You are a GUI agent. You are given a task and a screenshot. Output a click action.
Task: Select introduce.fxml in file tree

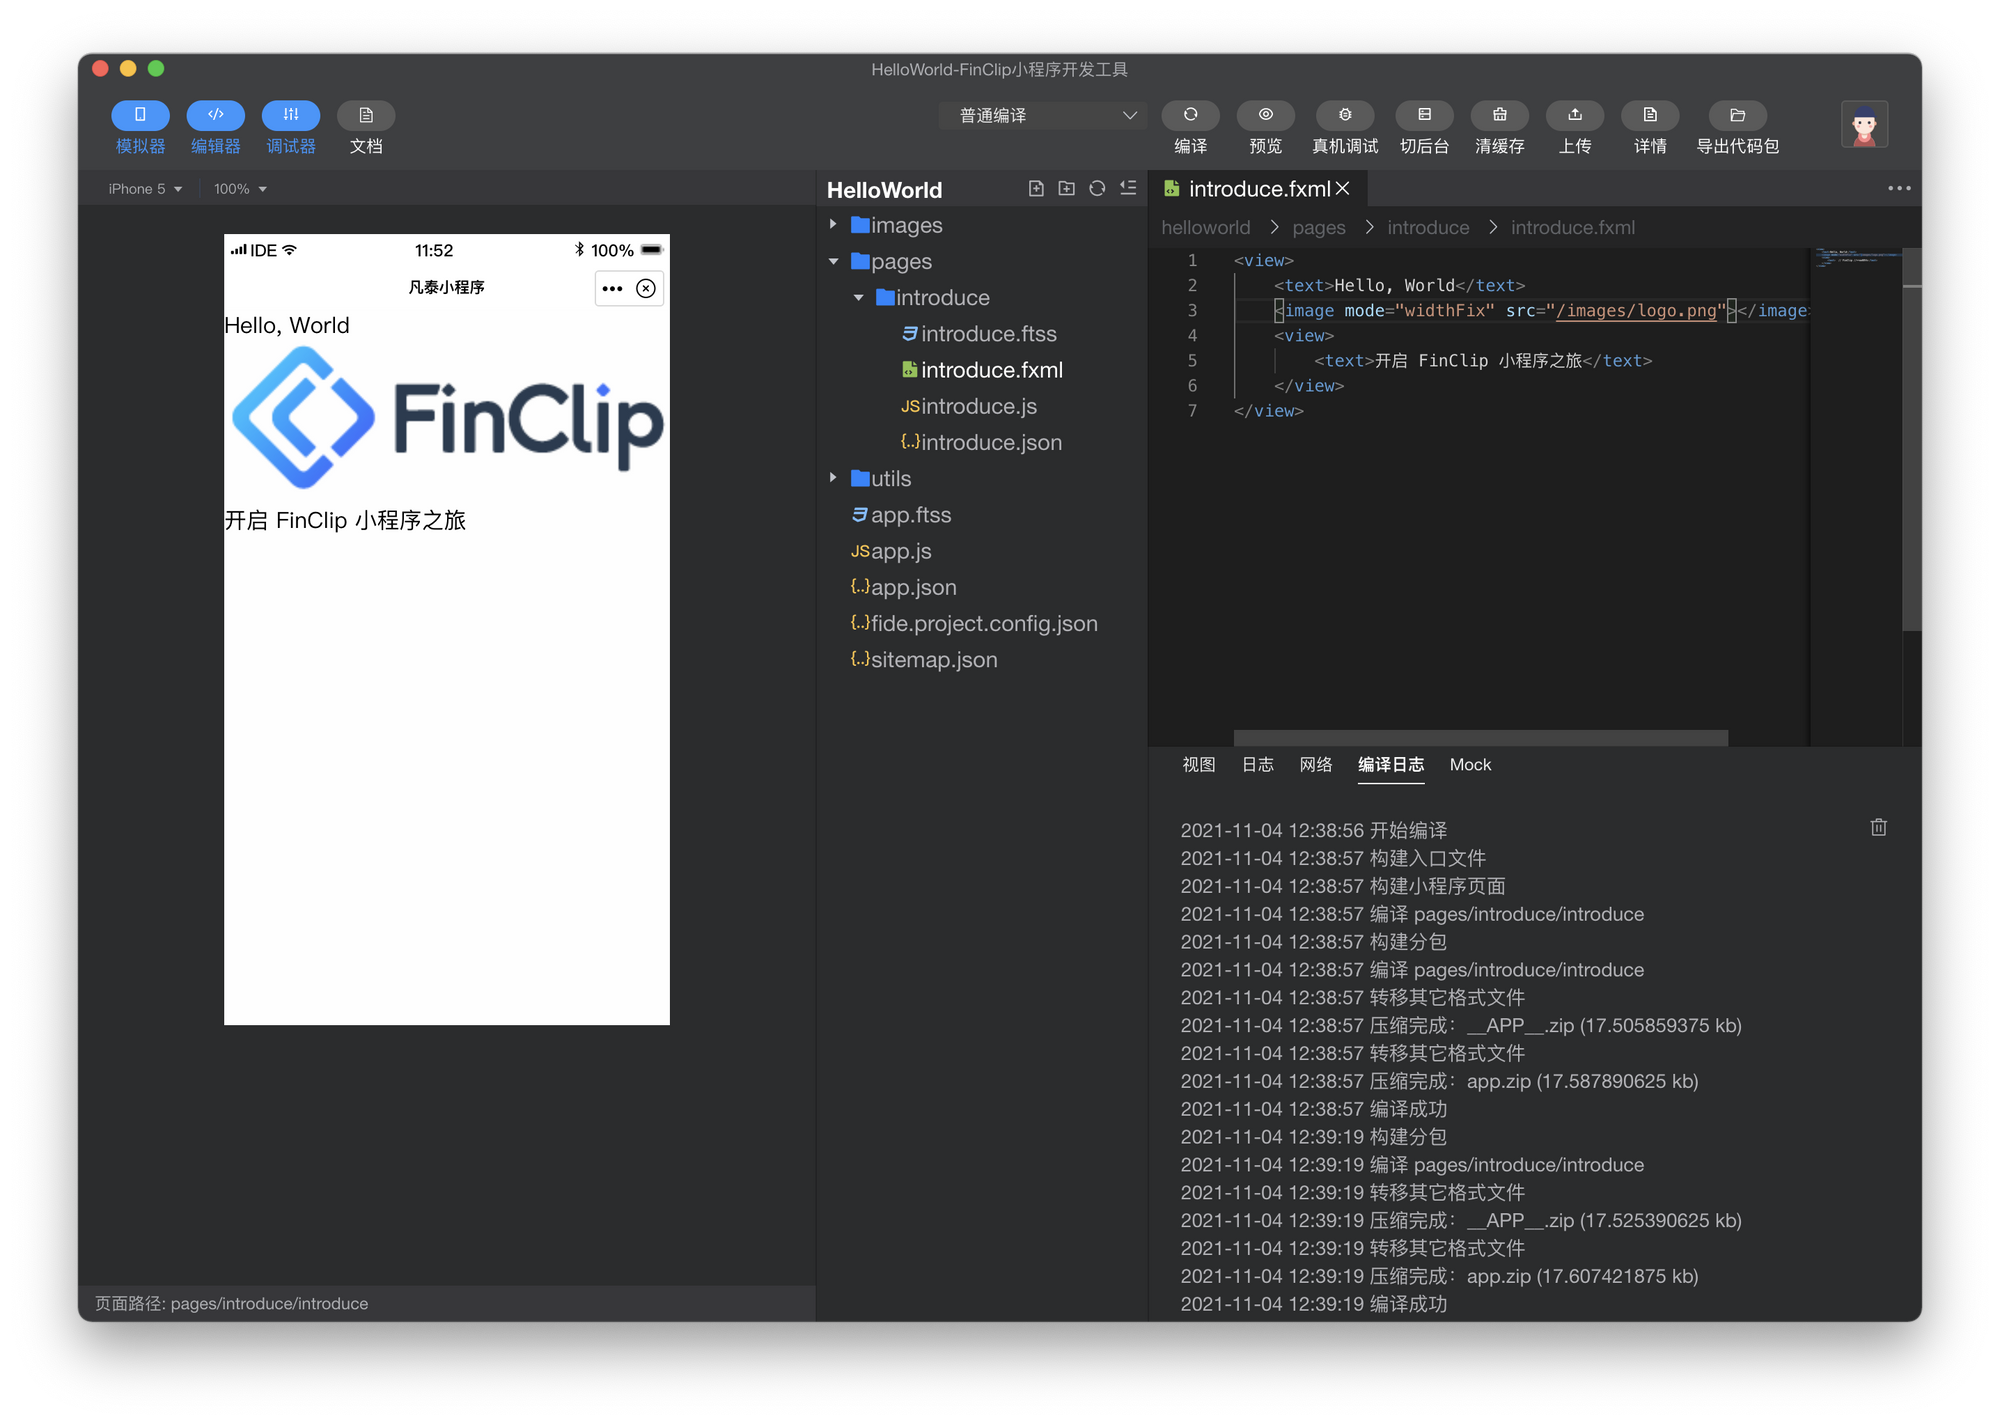tap(982, 370)
